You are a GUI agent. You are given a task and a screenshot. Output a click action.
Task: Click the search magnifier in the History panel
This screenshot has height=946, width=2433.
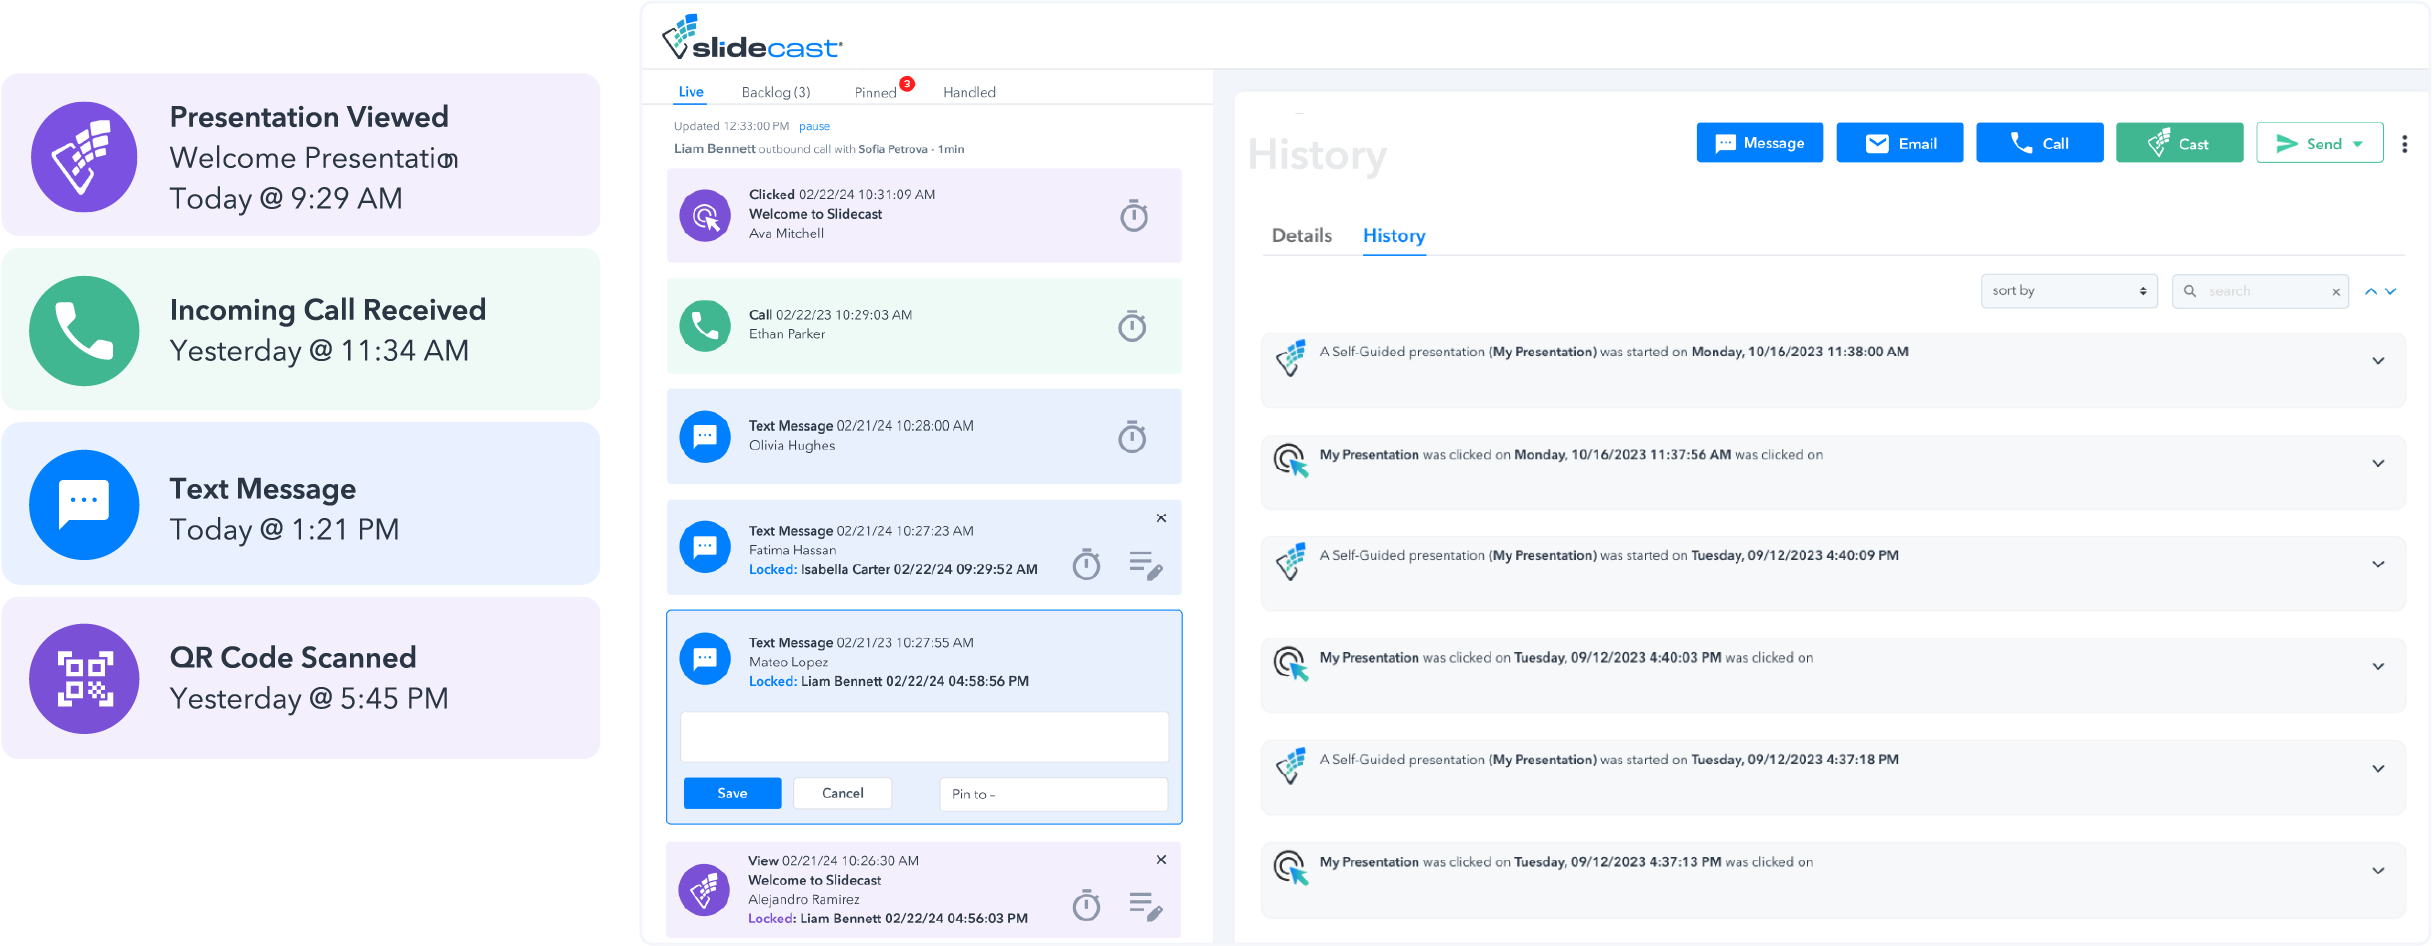click(x=2189, y=291)
